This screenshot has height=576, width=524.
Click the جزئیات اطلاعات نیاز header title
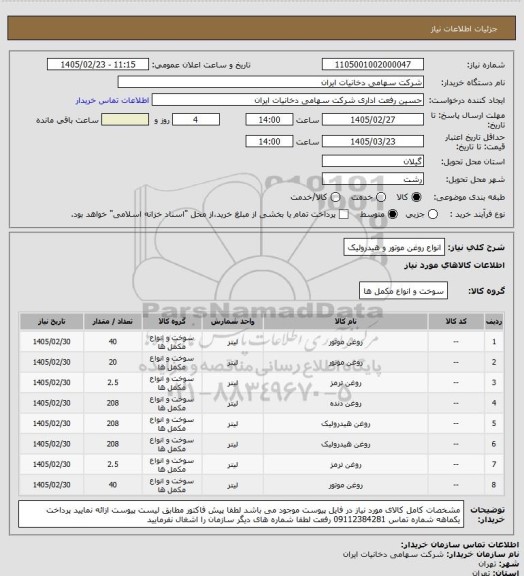coord(464,29)
